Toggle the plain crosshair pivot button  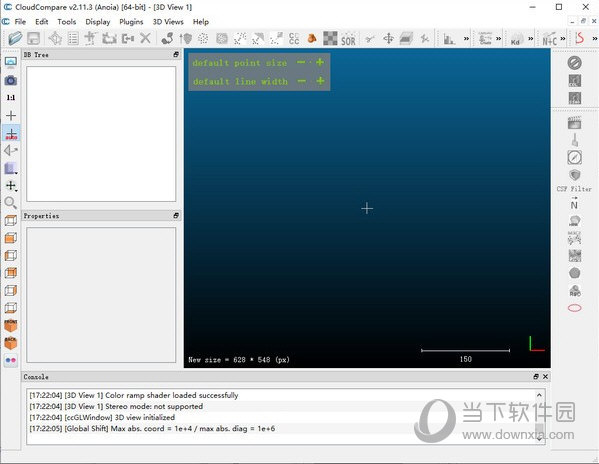click(11, 115)
